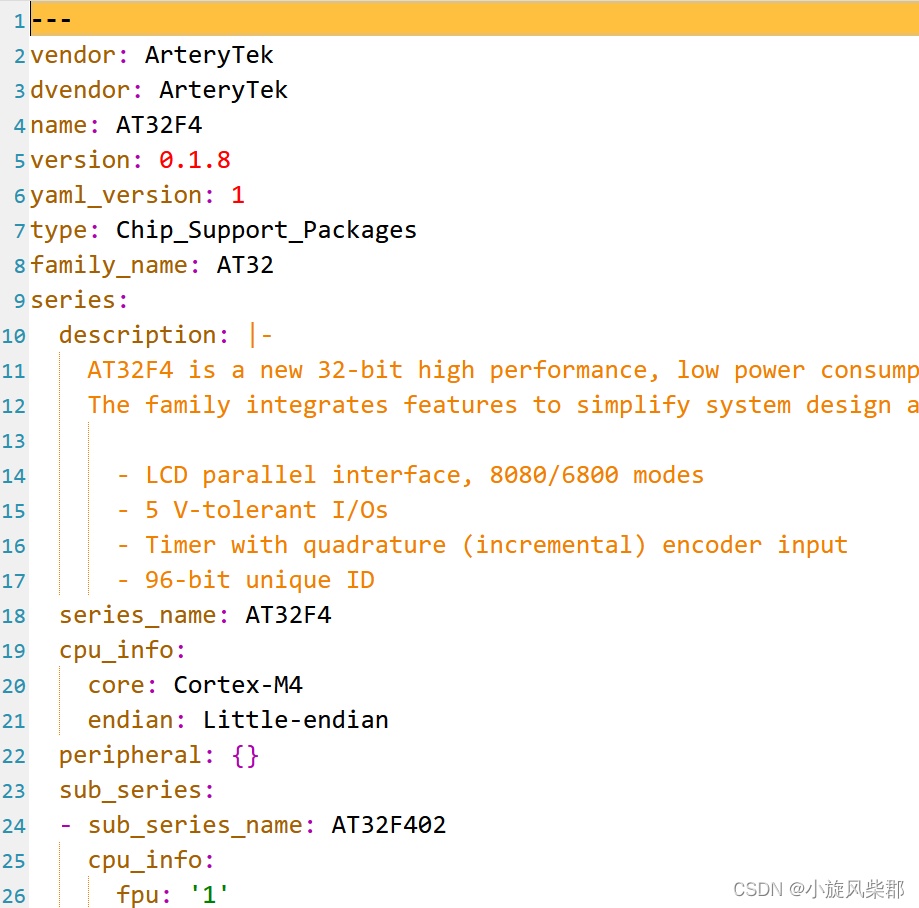Viewport: 919px width, 908px height.
Task: Click the cpu_info key on line 25
Action: point(145,860)
